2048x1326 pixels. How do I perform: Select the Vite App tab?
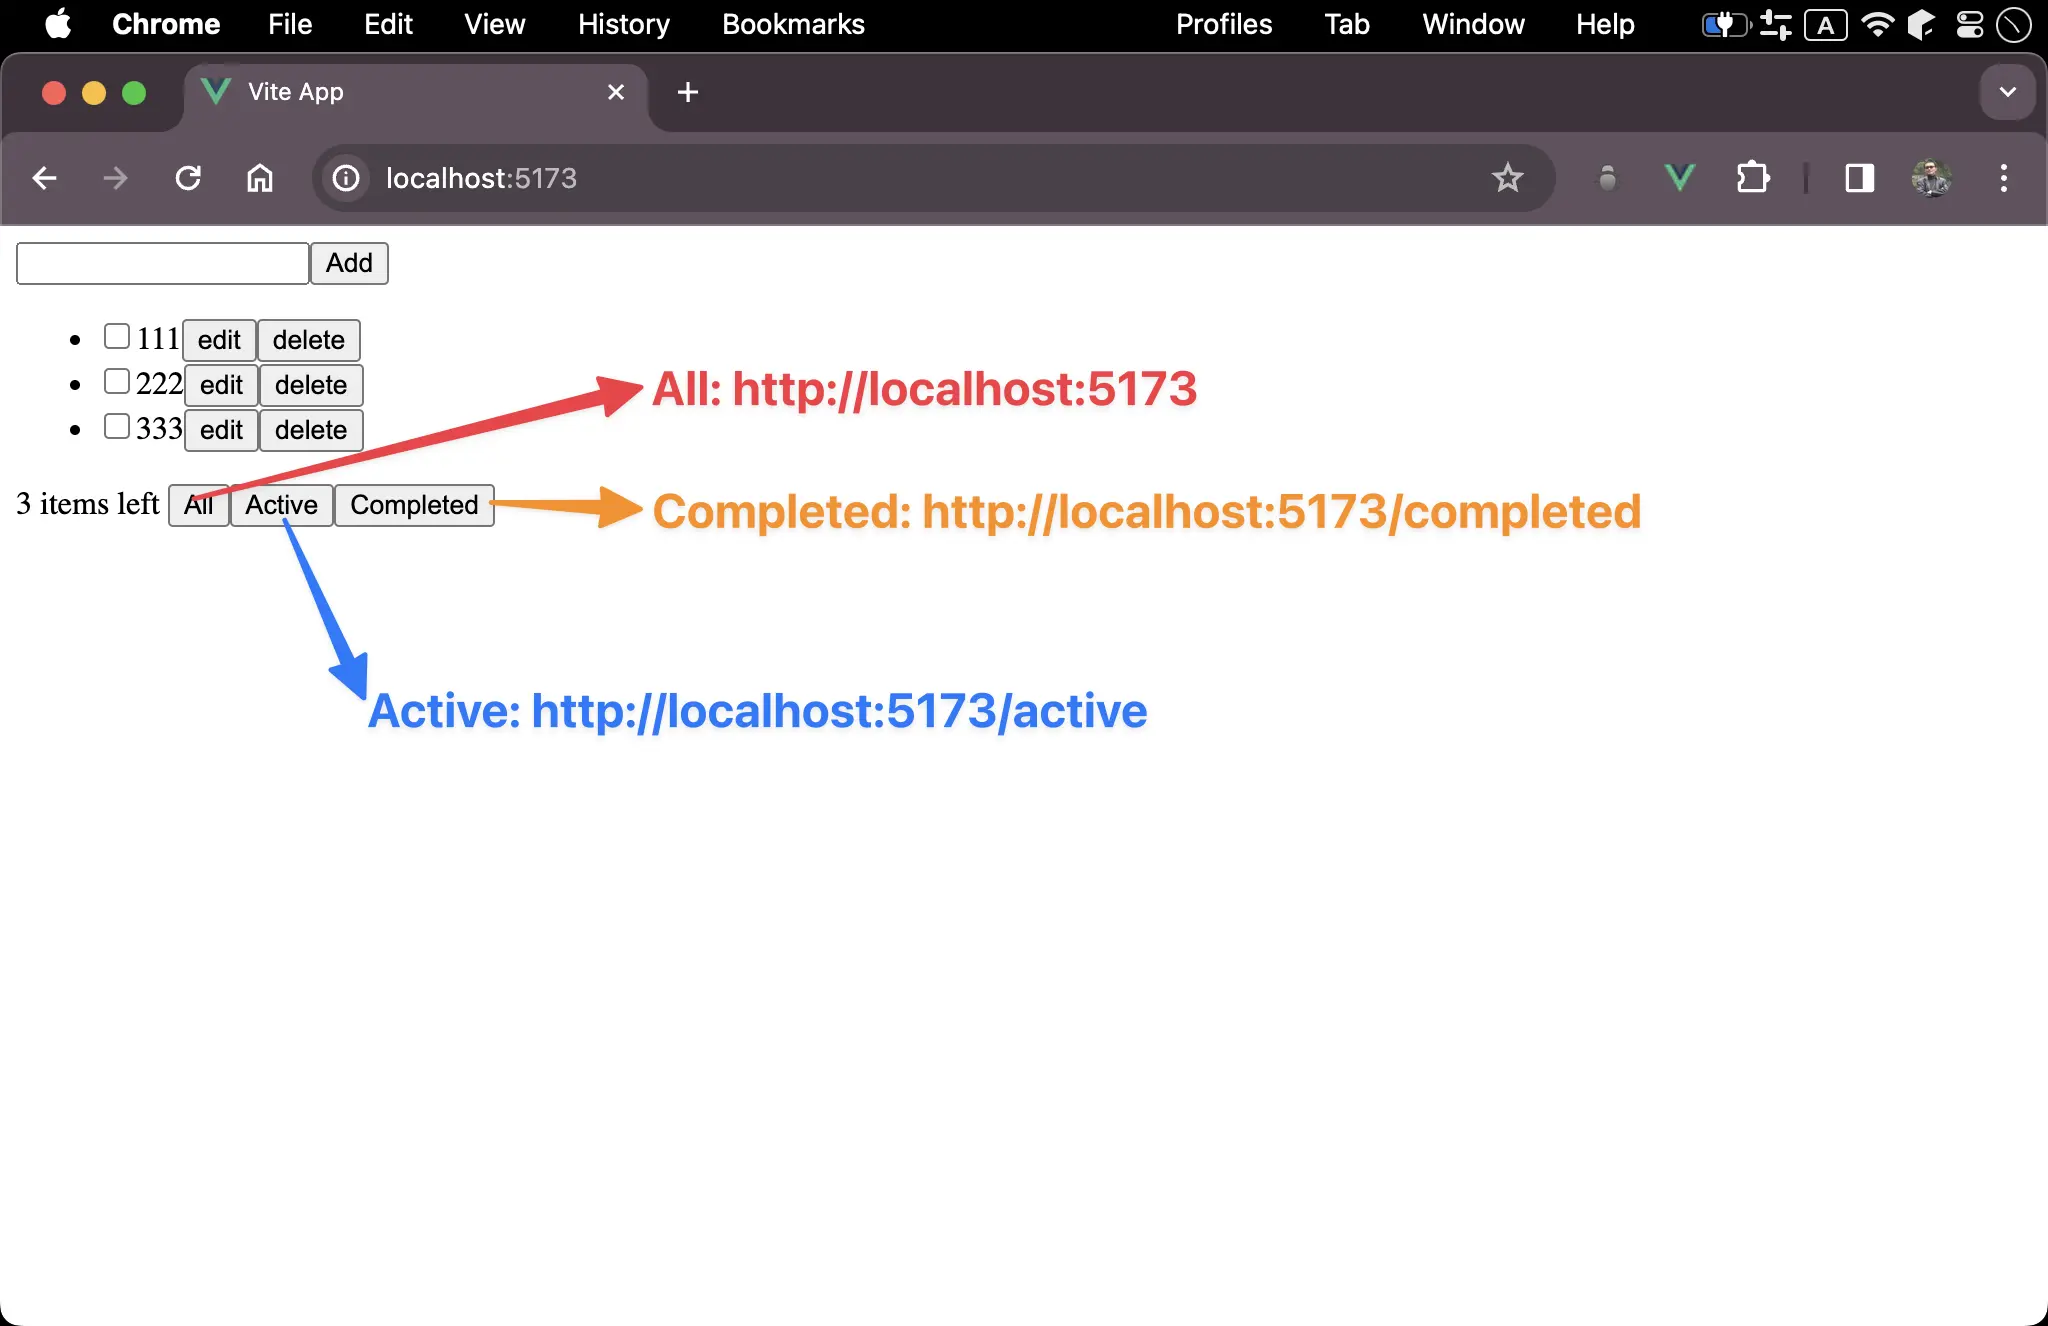[416, 92]
